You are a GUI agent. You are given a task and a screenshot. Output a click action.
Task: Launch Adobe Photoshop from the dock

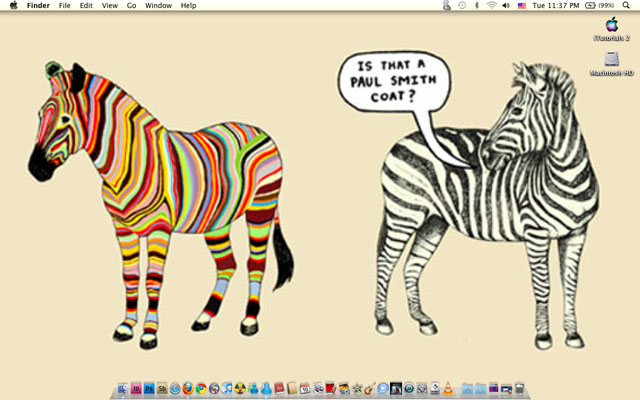point(149,389)
